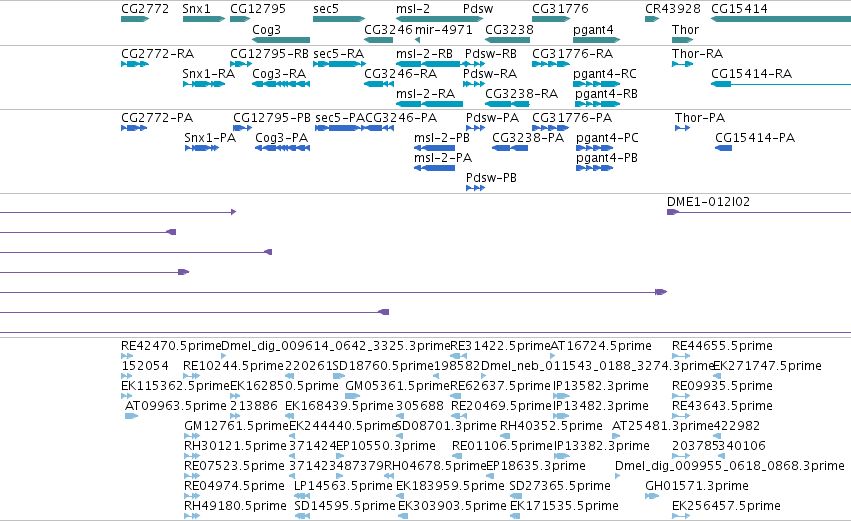851x521 pixels.
Task: Select the msl-2-RA transcript glyph
Action: (429, 104)
